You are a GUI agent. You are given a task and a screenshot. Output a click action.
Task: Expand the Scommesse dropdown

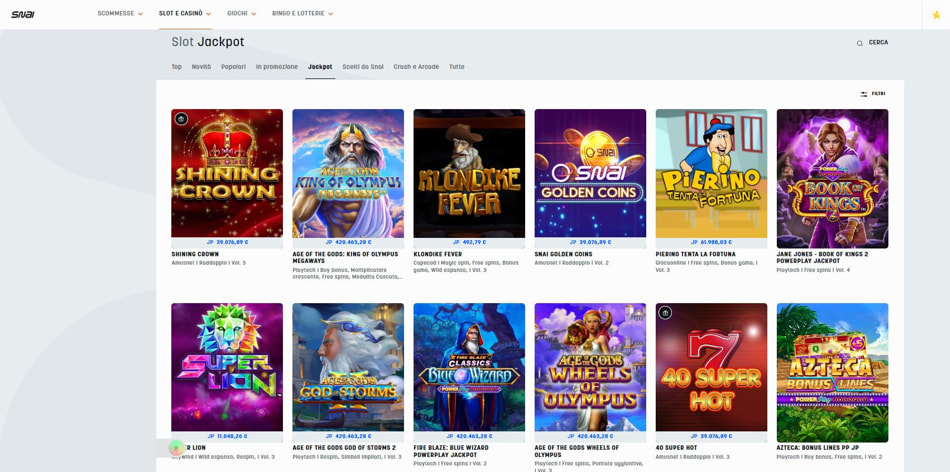click(x=120, y=13)
